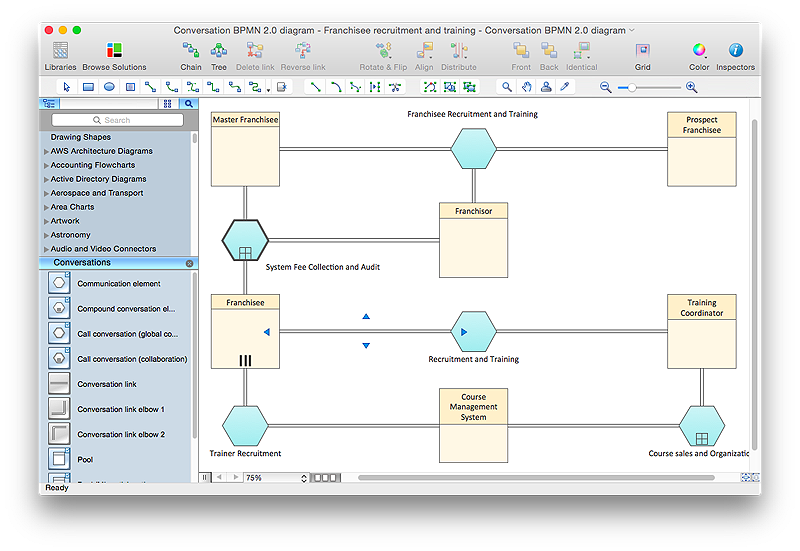
Task: Click the Master Franchisee pool
Action: pos(245,149)
